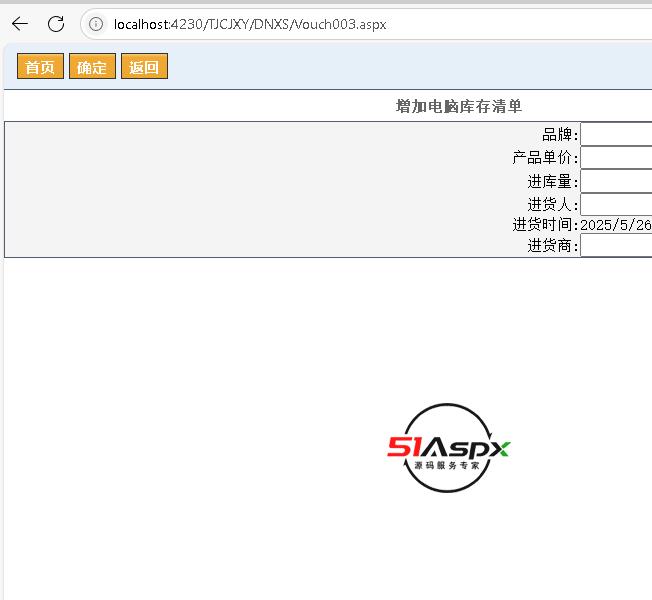Viewport: 652px width, 600px height.
Task: Go to 首页 home button
Action: [40, 66]
